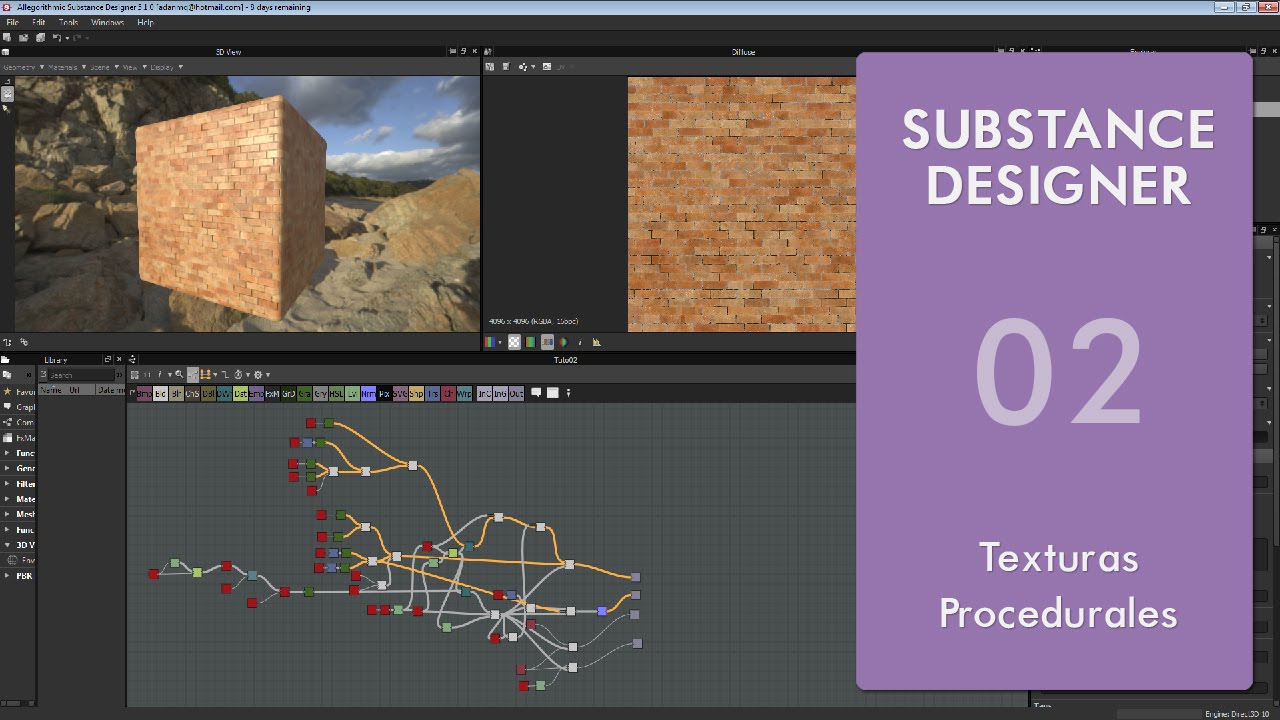Select the top purple output node
The width and height of the screenshot is (1280, 720).
(x=635, y=577)
